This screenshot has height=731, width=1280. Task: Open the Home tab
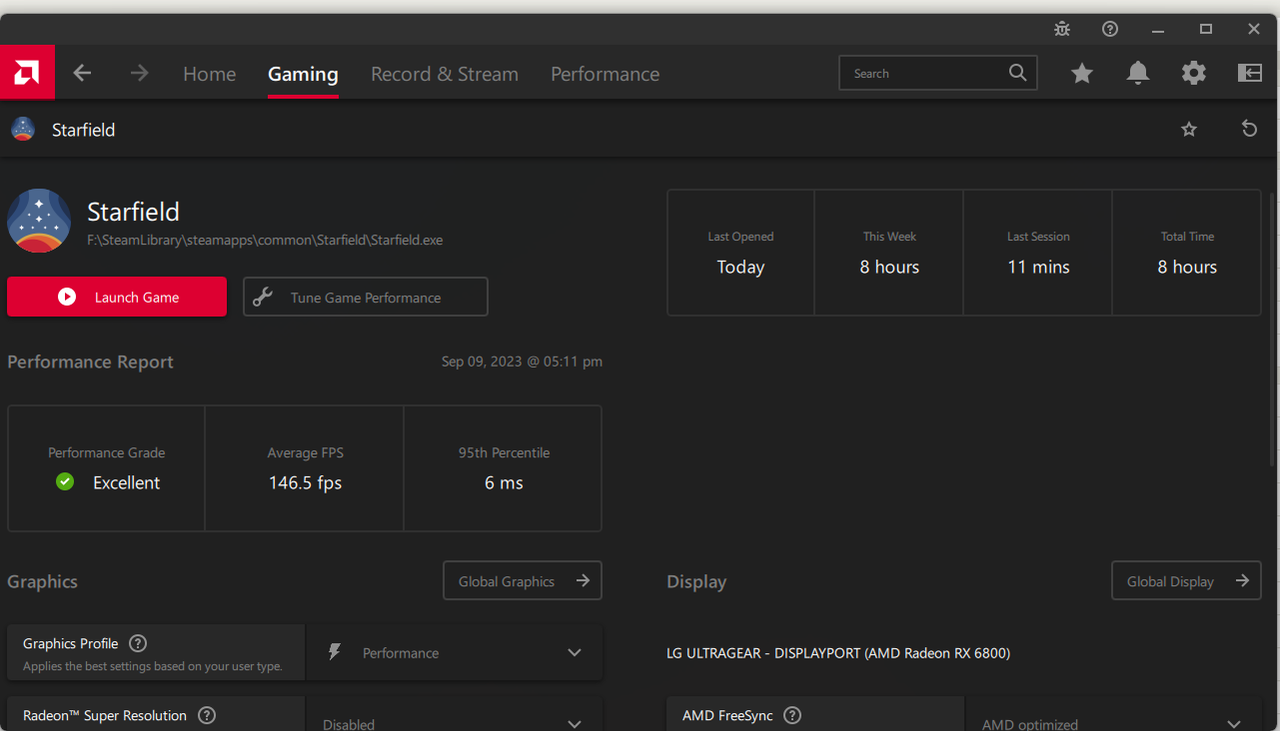(209, 74)
